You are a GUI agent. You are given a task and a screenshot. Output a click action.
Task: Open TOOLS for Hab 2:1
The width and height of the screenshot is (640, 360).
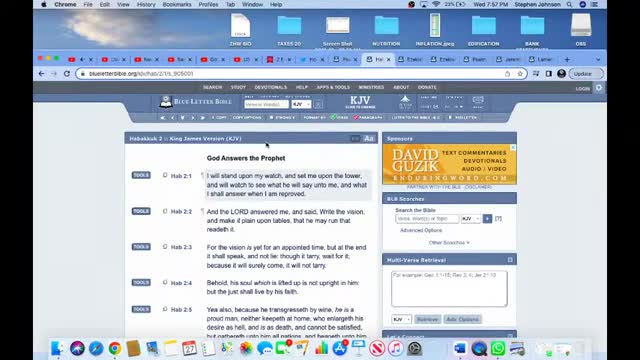tap(141, 175)
